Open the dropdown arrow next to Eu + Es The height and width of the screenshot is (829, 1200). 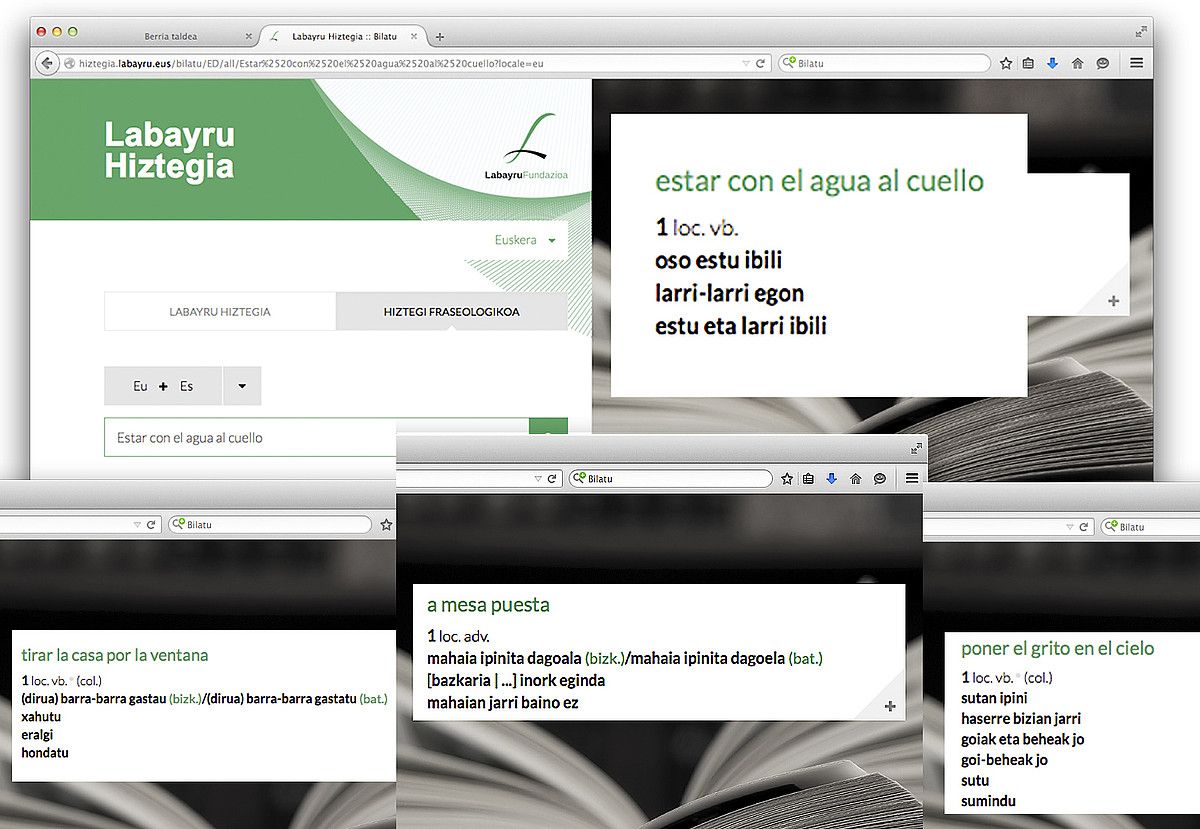coord(242,386)
